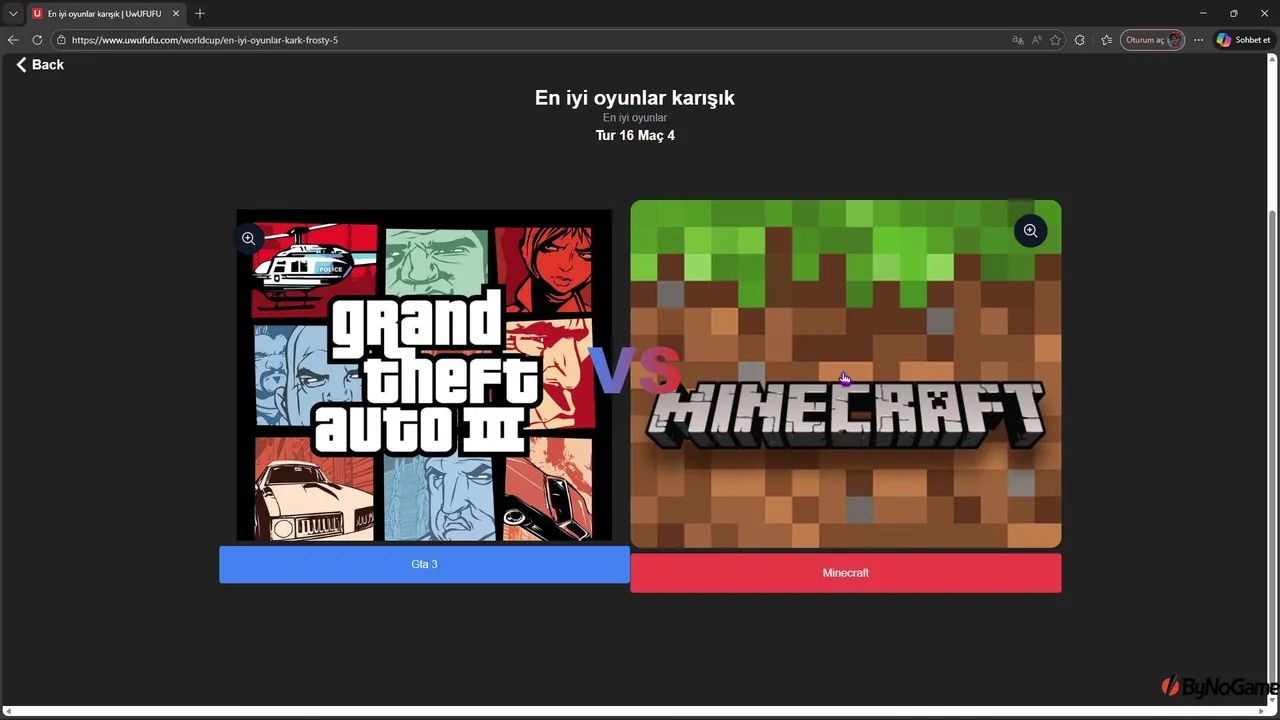The image size is (1280, 720).
Task: Switch to the En iyi oyunlar karışık tab
Action: pyautogui.click(x=105, y=14)
